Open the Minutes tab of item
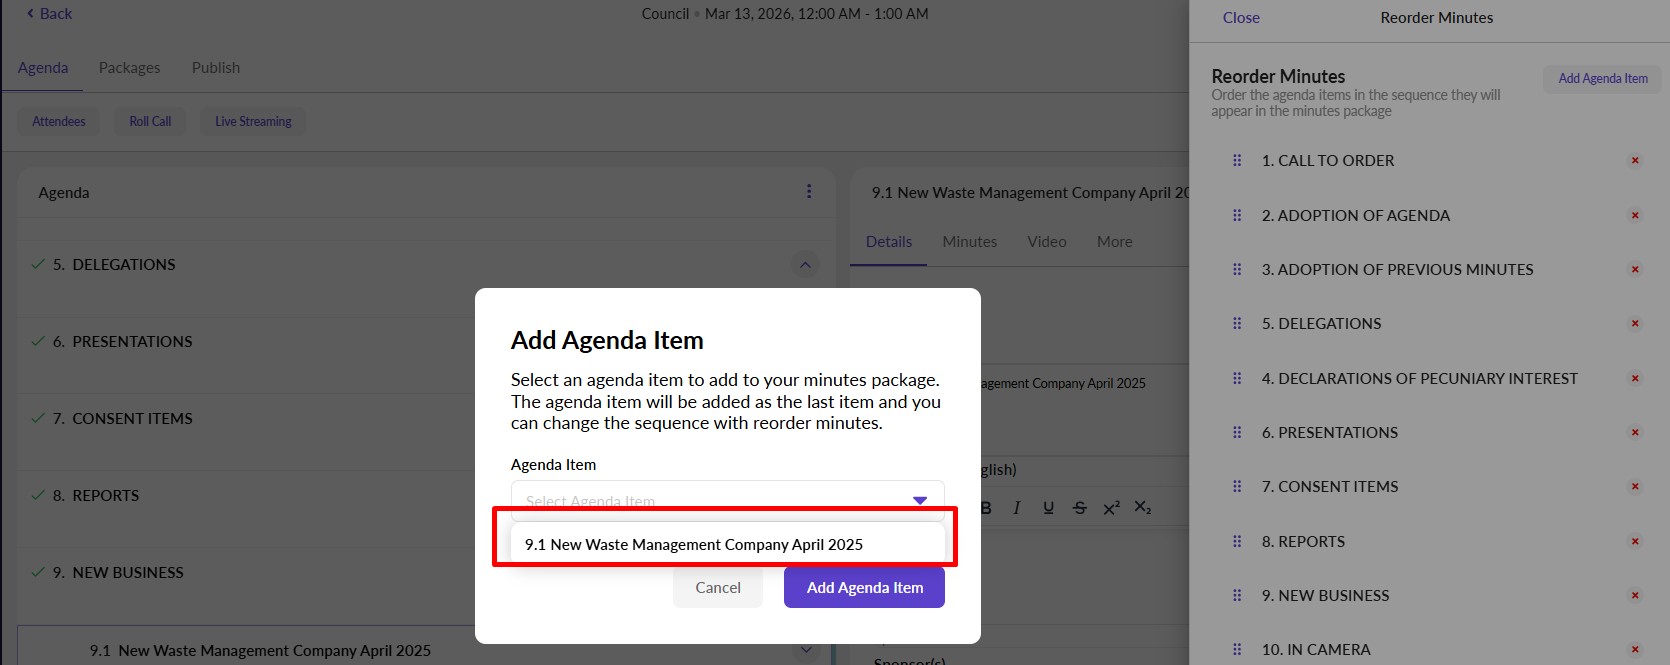The width and height of the screenshot is (1670, 665). 969,242
